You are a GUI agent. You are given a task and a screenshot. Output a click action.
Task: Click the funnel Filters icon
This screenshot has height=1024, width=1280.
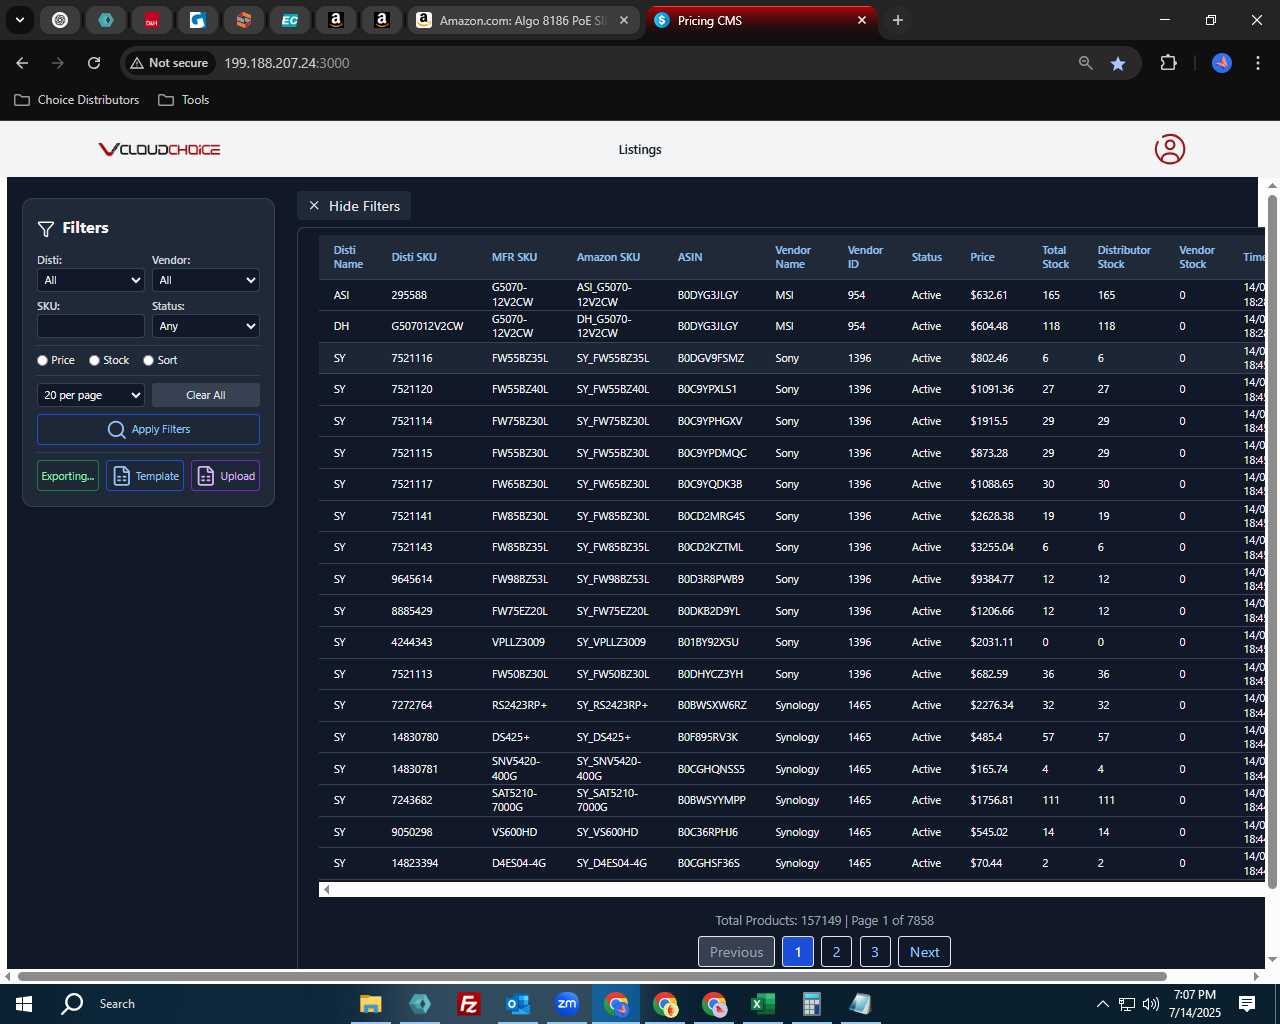coord(46,228)
